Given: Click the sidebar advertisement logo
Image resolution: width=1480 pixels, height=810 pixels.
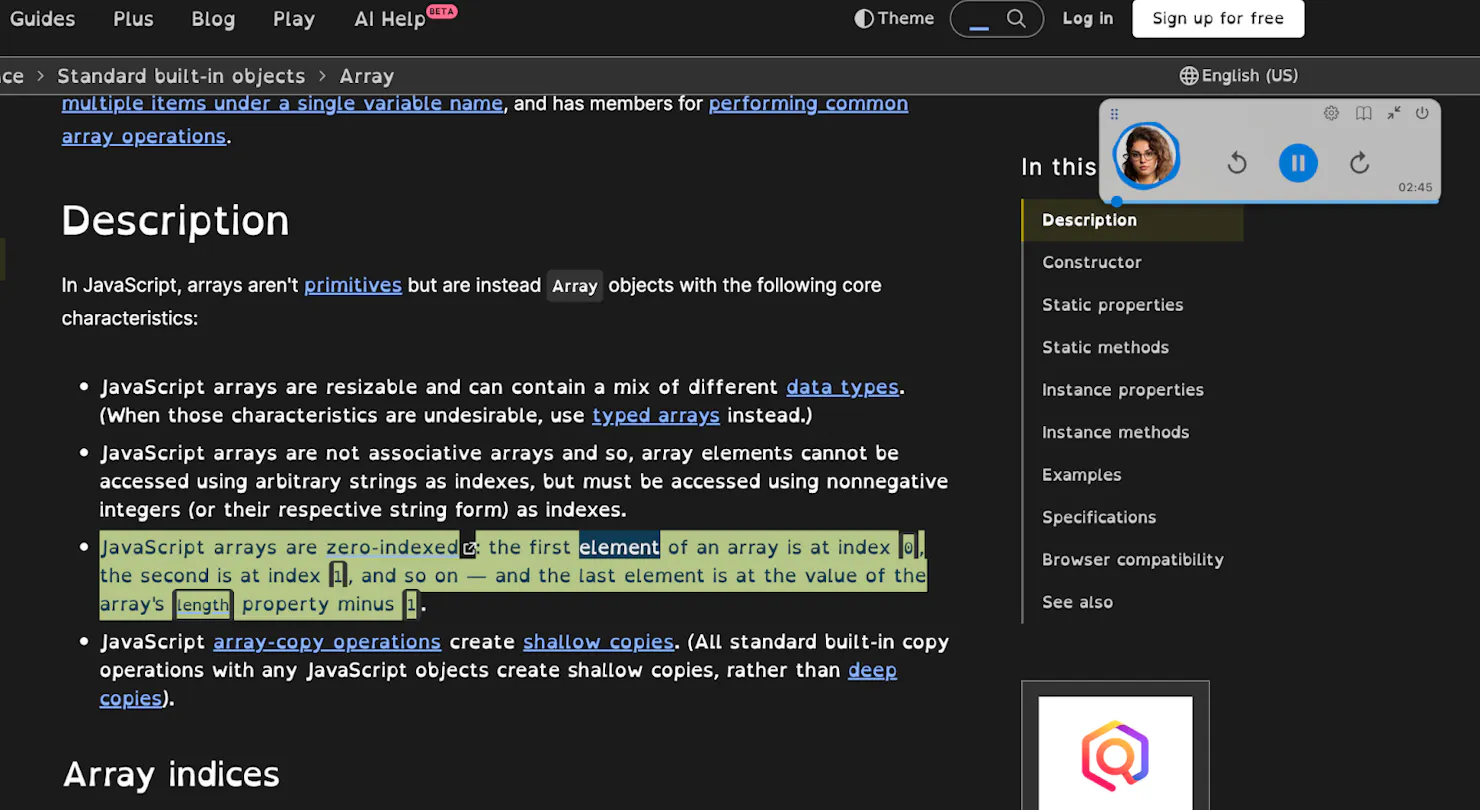Looking at the screenshot, I should (1115, 754).
